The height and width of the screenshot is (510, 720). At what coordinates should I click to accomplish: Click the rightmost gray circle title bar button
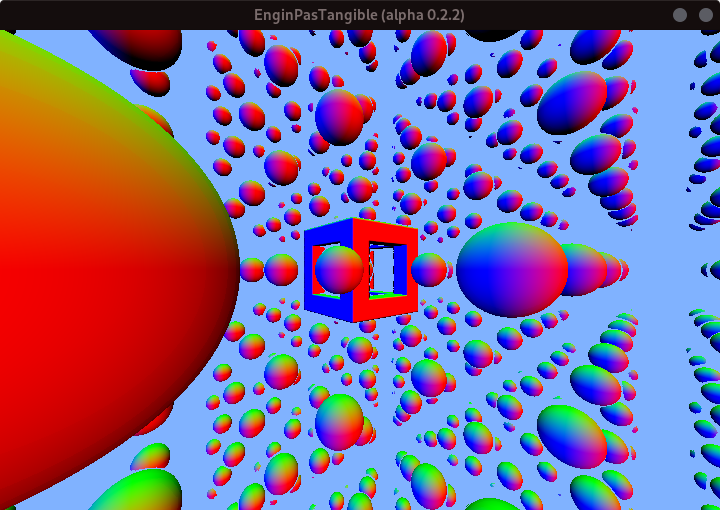(704, 15)
